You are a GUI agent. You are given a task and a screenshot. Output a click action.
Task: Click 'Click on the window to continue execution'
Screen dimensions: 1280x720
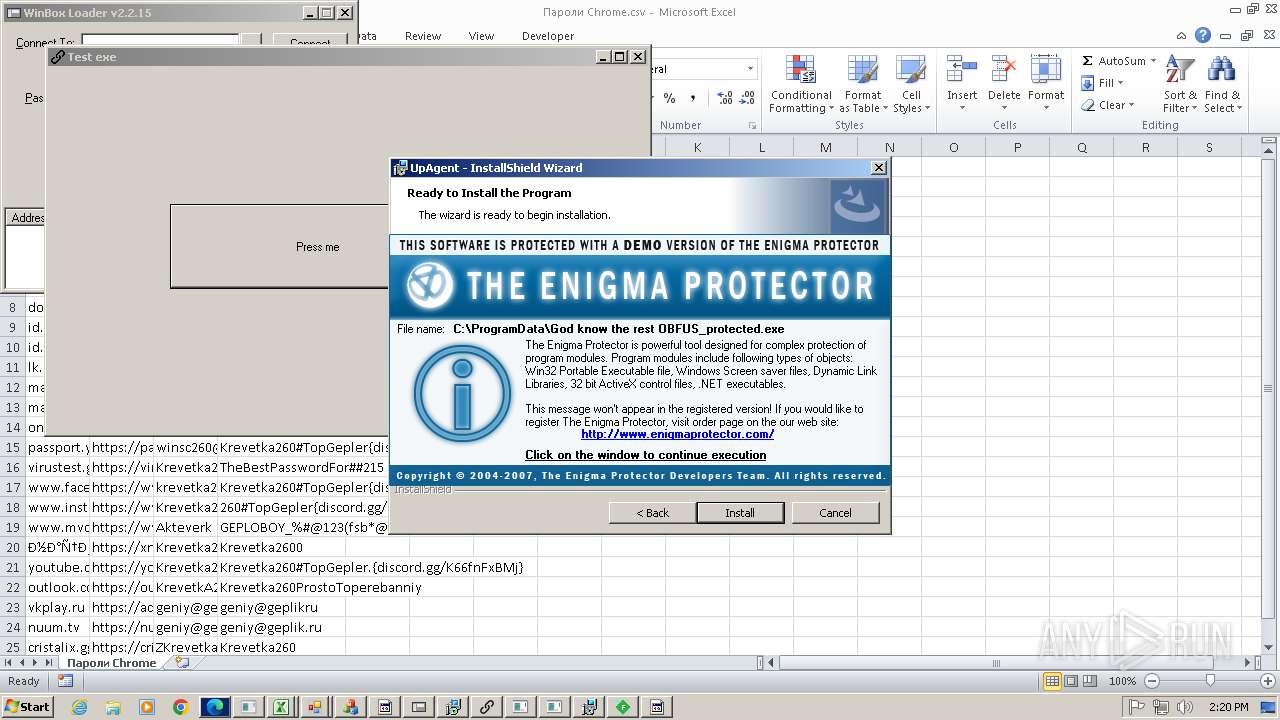point(646,455)
